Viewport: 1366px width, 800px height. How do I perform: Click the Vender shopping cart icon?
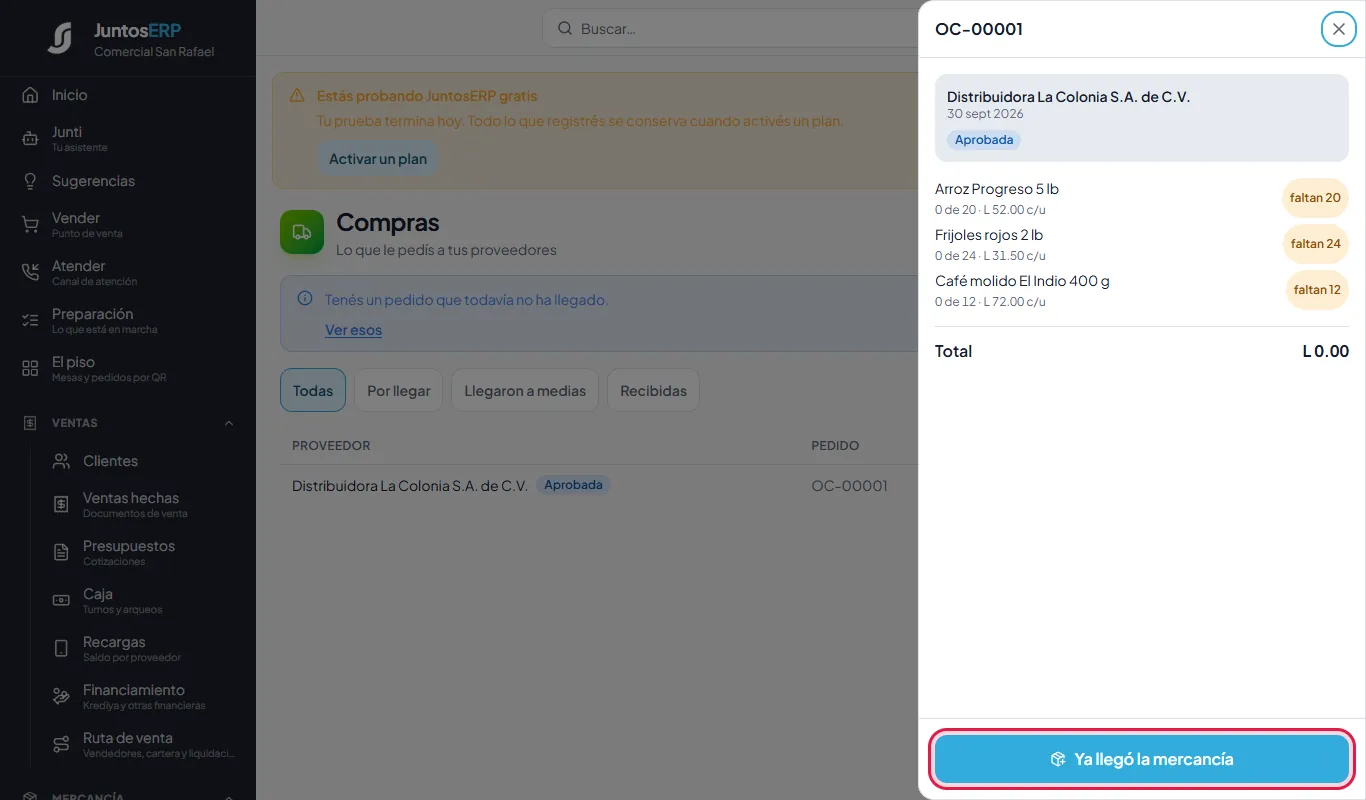[x=30, y=225]
